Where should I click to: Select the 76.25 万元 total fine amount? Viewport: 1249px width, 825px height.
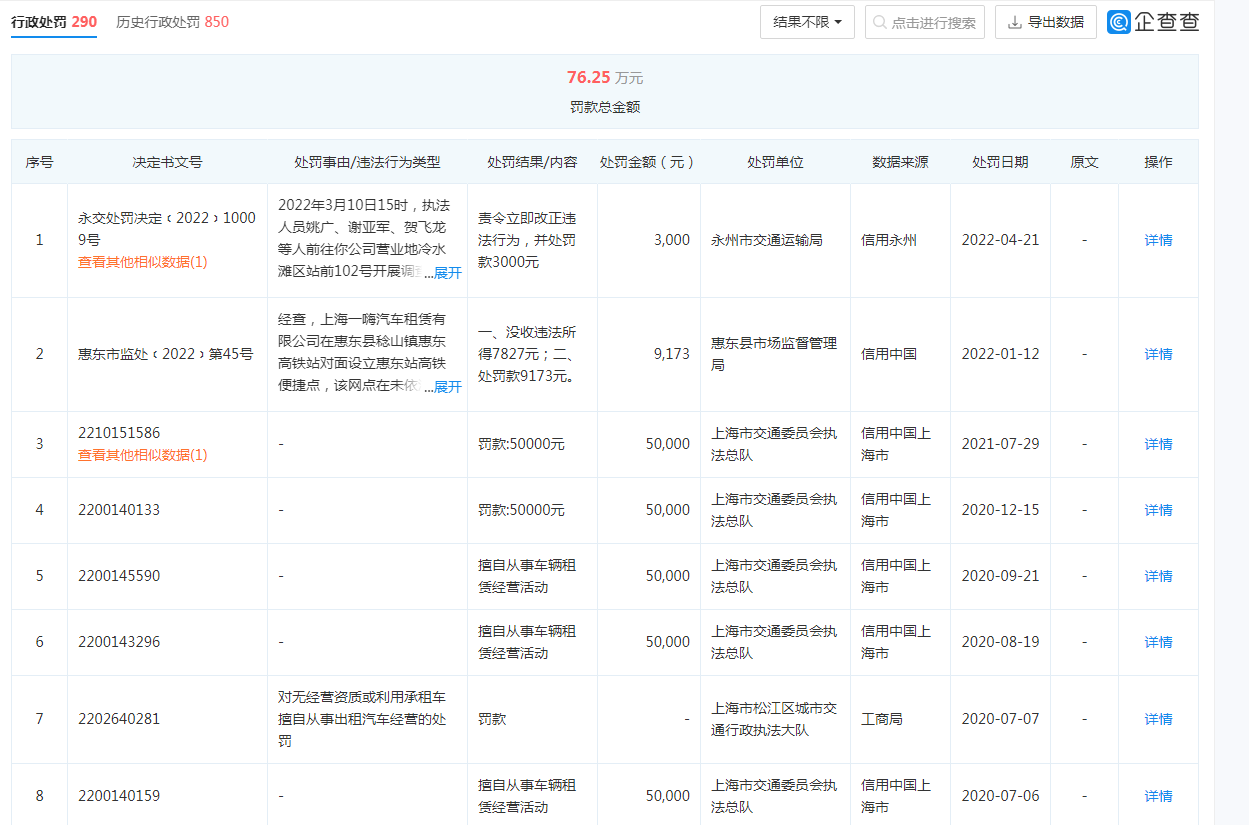tap(605, 77)
